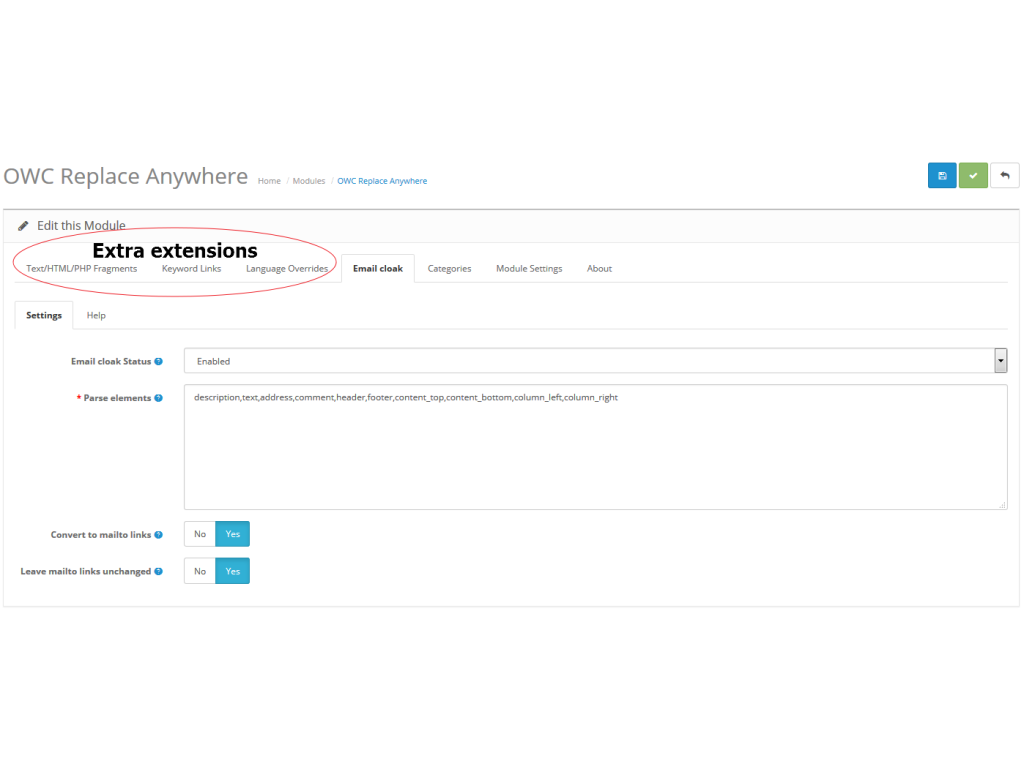Click the Modules breadcrumb link
Image resolution: width=1024 pixels, height=768 pixels.
tap(309, 181)
